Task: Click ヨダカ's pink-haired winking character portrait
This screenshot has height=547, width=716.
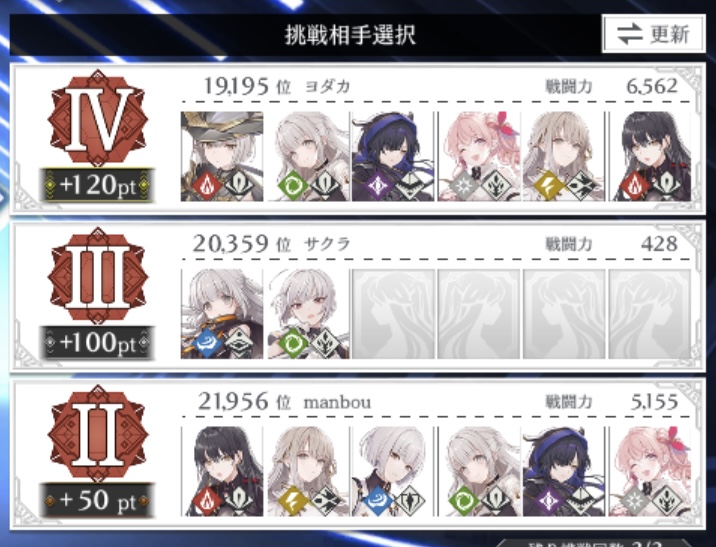Action: click(x=479, y=157)
